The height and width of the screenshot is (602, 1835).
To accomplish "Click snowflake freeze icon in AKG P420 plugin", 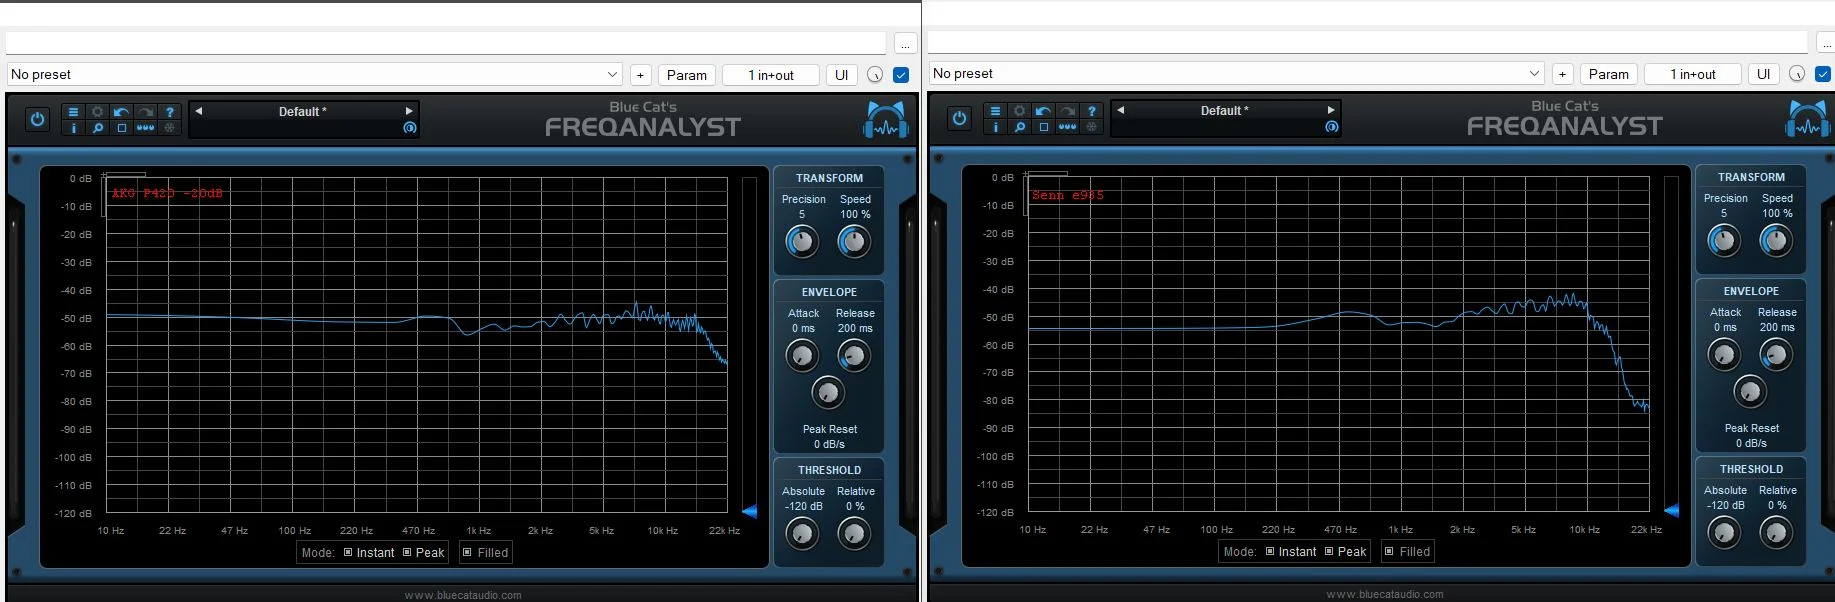I will 170,128.
